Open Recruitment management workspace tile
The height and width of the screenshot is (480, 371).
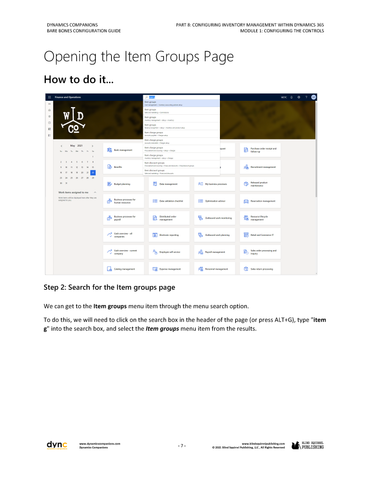click(x=260, y=167)
